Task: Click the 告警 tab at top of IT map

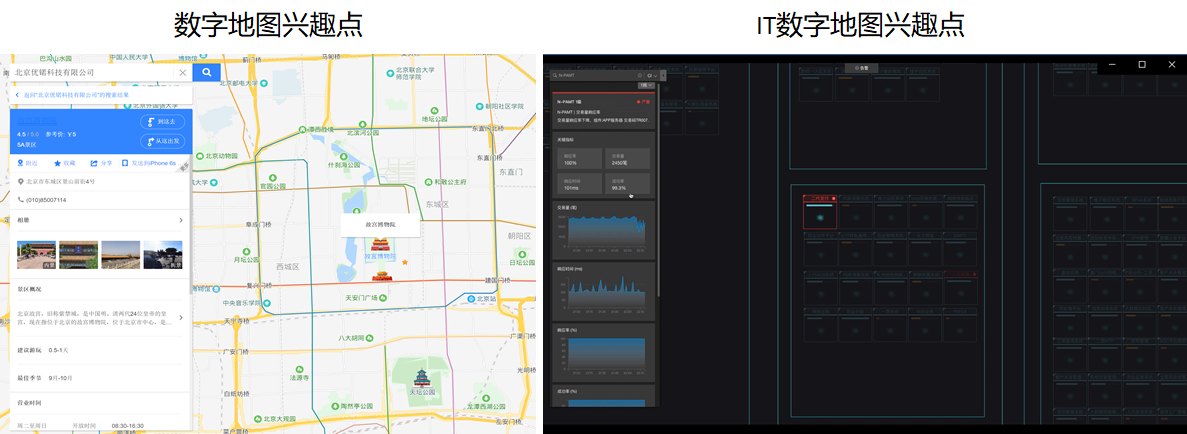Action: coord(861,67)
